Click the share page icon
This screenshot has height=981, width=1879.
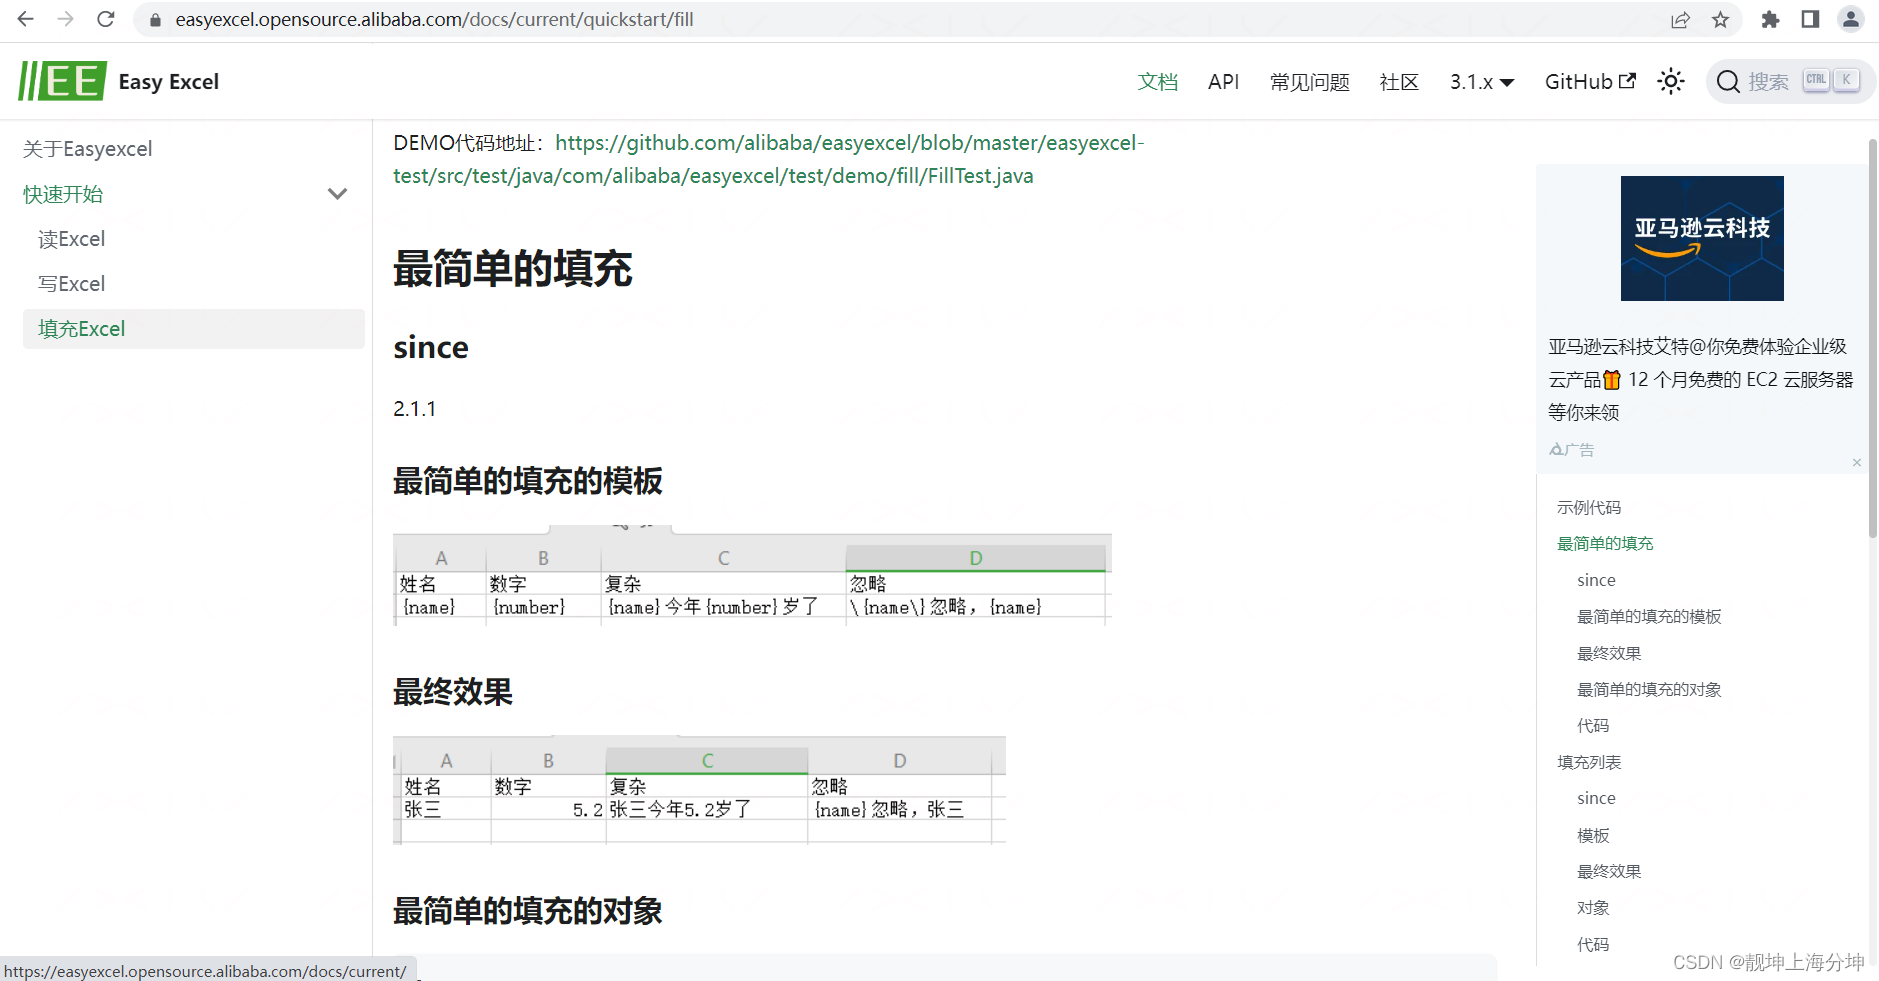click(1680, 20)
